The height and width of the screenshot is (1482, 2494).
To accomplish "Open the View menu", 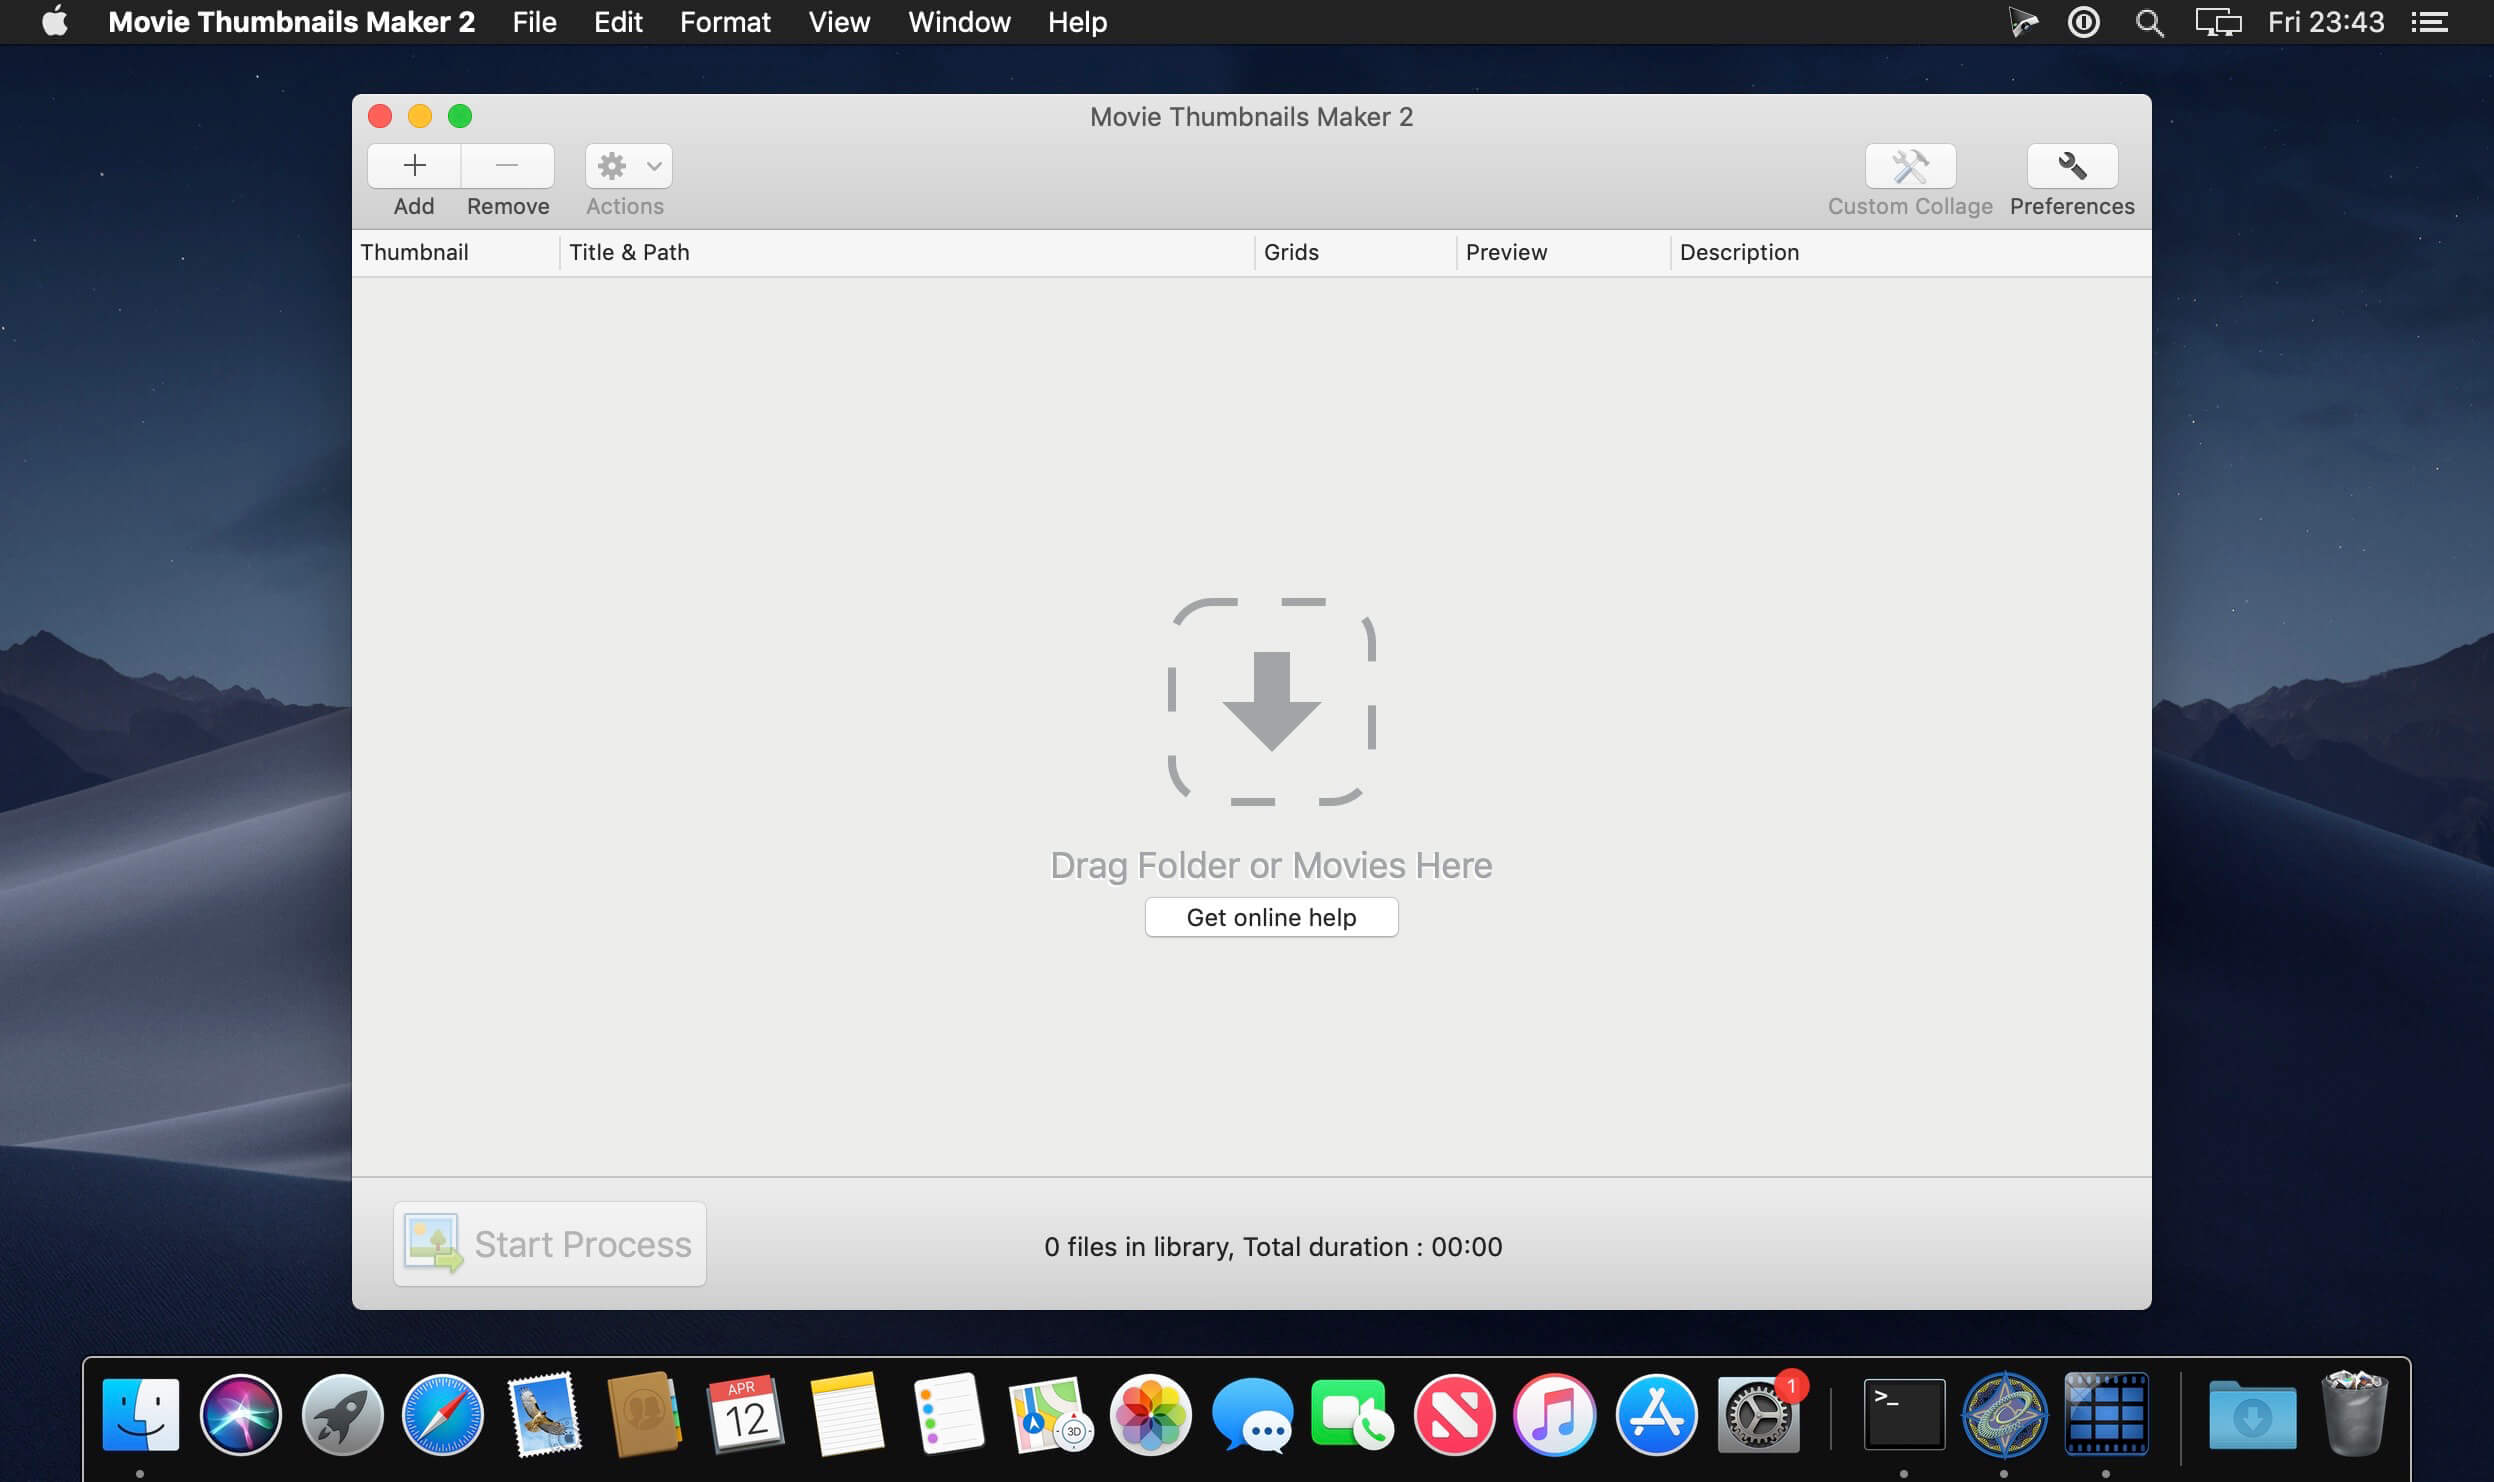I will click(x=839, y=22).
